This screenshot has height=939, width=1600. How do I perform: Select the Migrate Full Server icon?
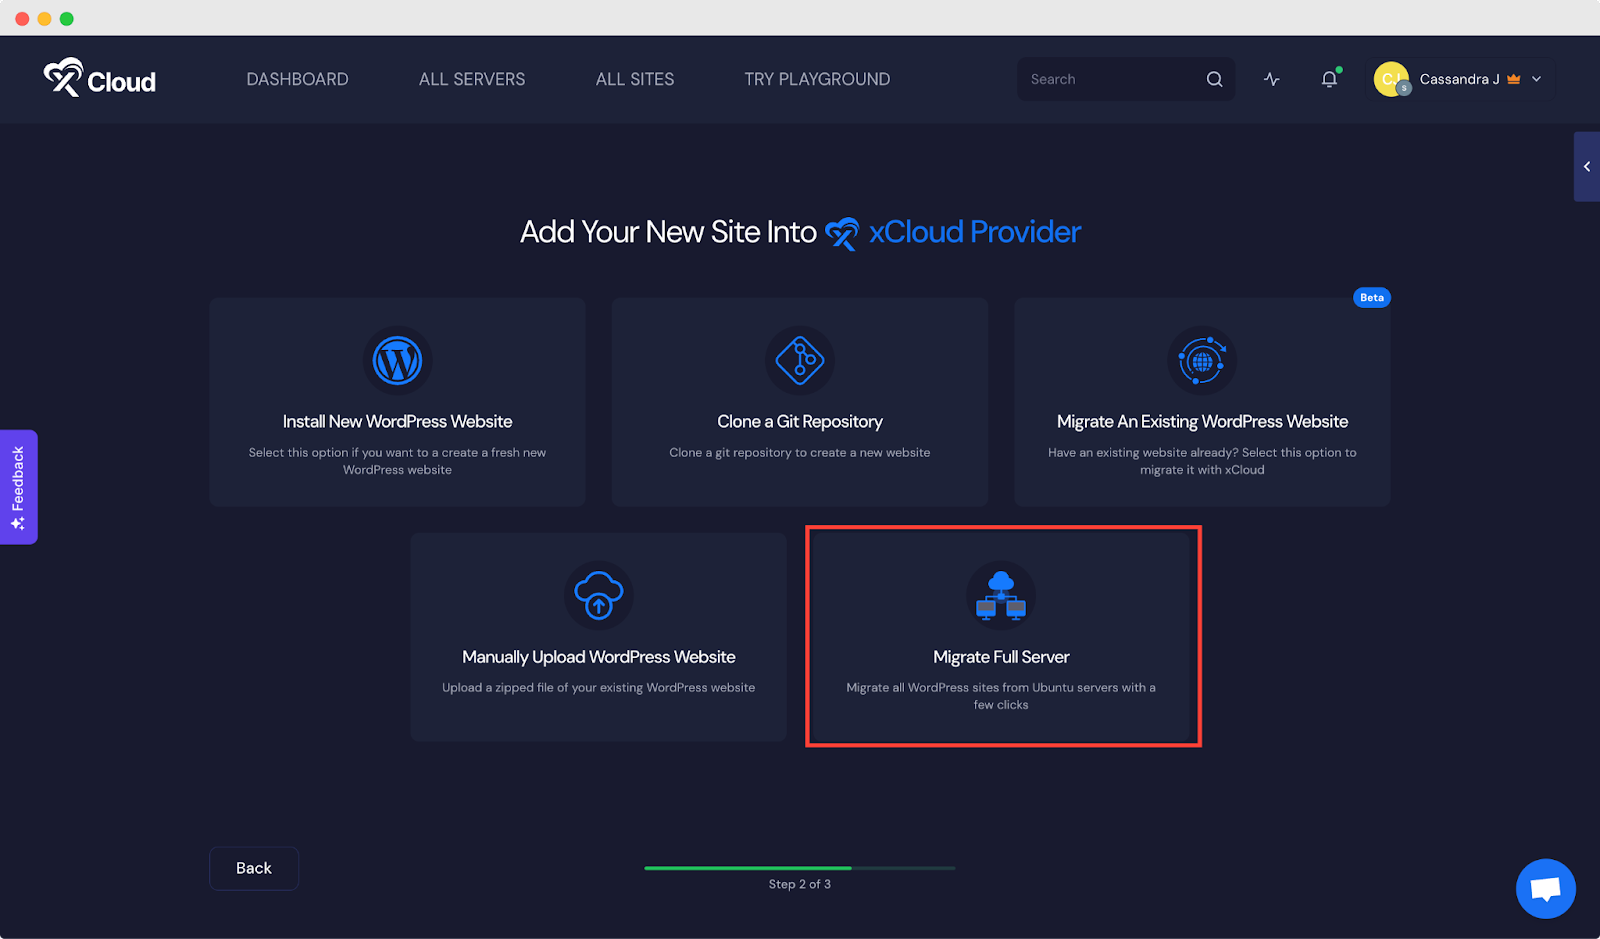[1001, 596]
